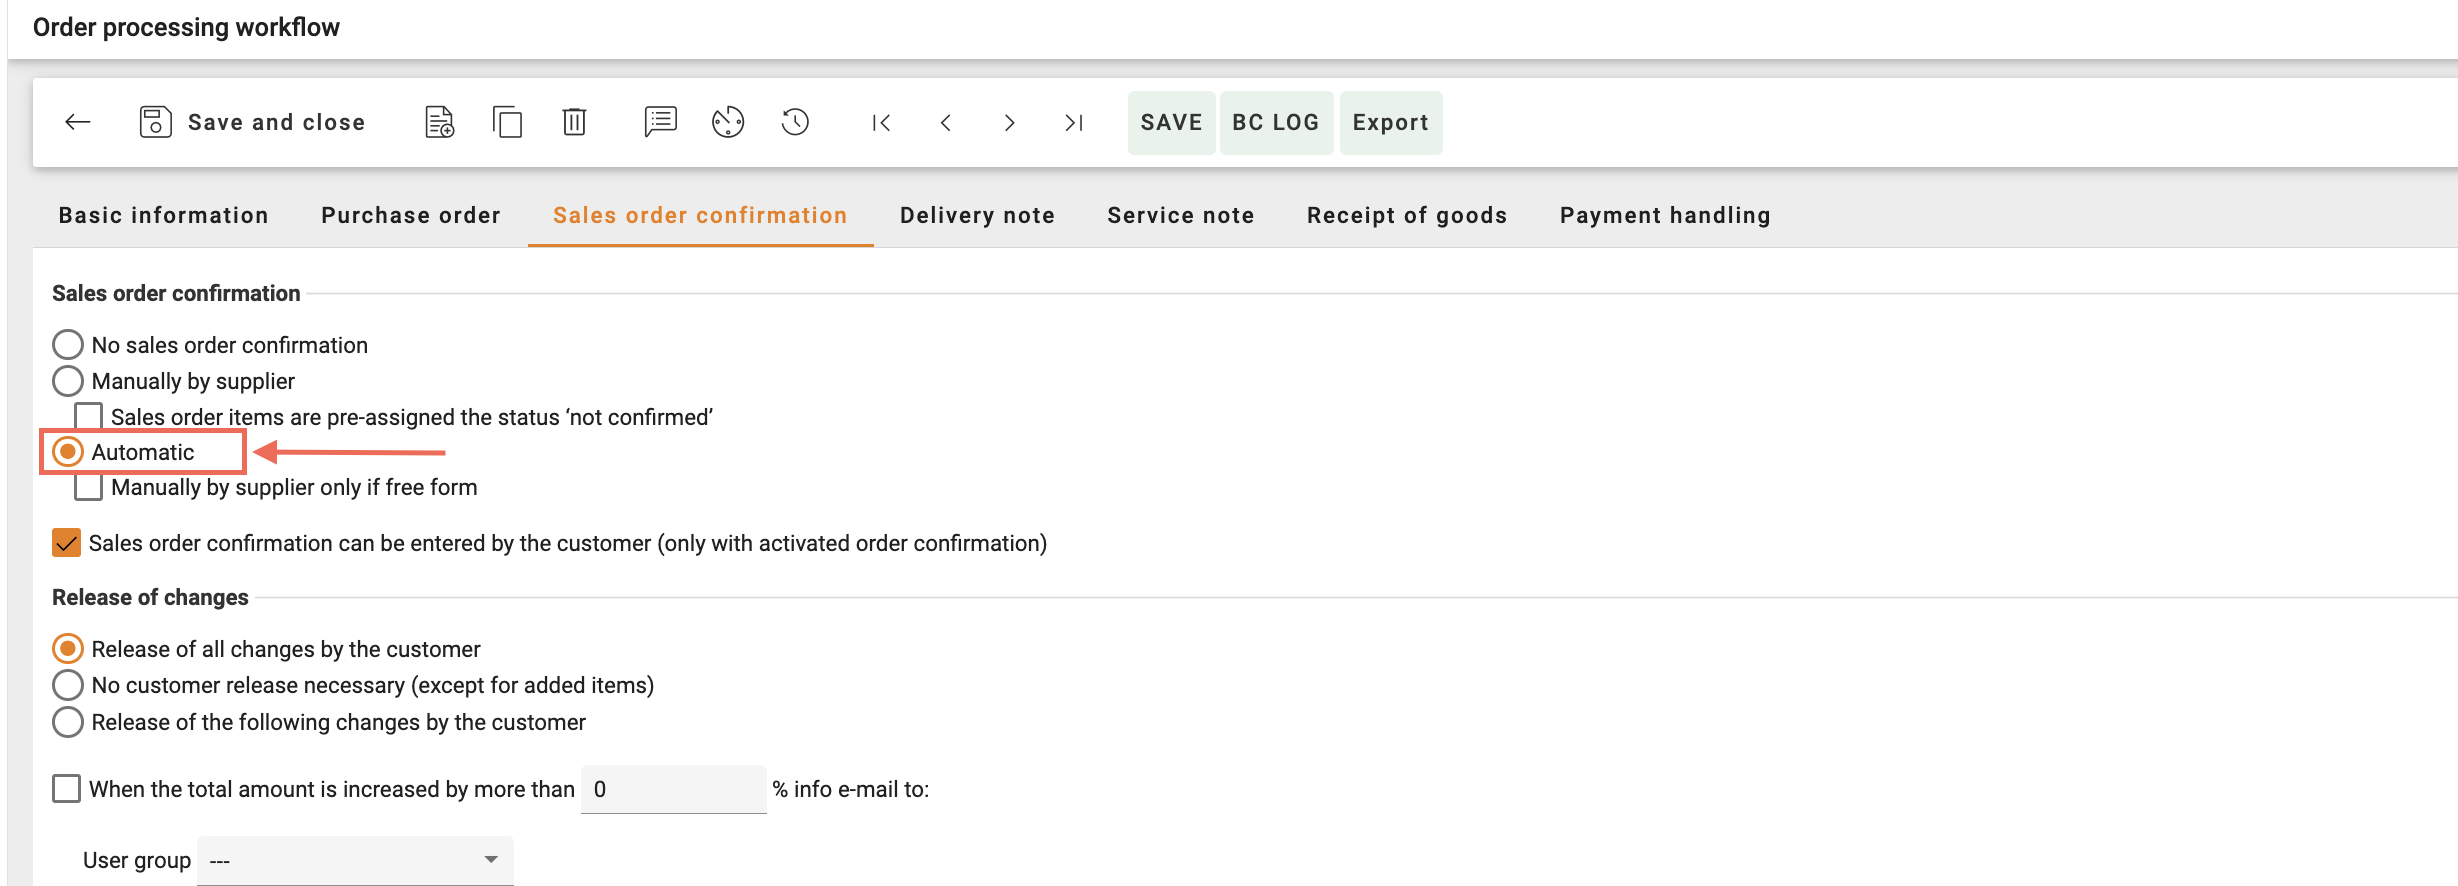Click the percentage increase input field
Image resolution: width=2458 pixels, height=886 pixels.
pyautogui.click(x=673, y=789)
